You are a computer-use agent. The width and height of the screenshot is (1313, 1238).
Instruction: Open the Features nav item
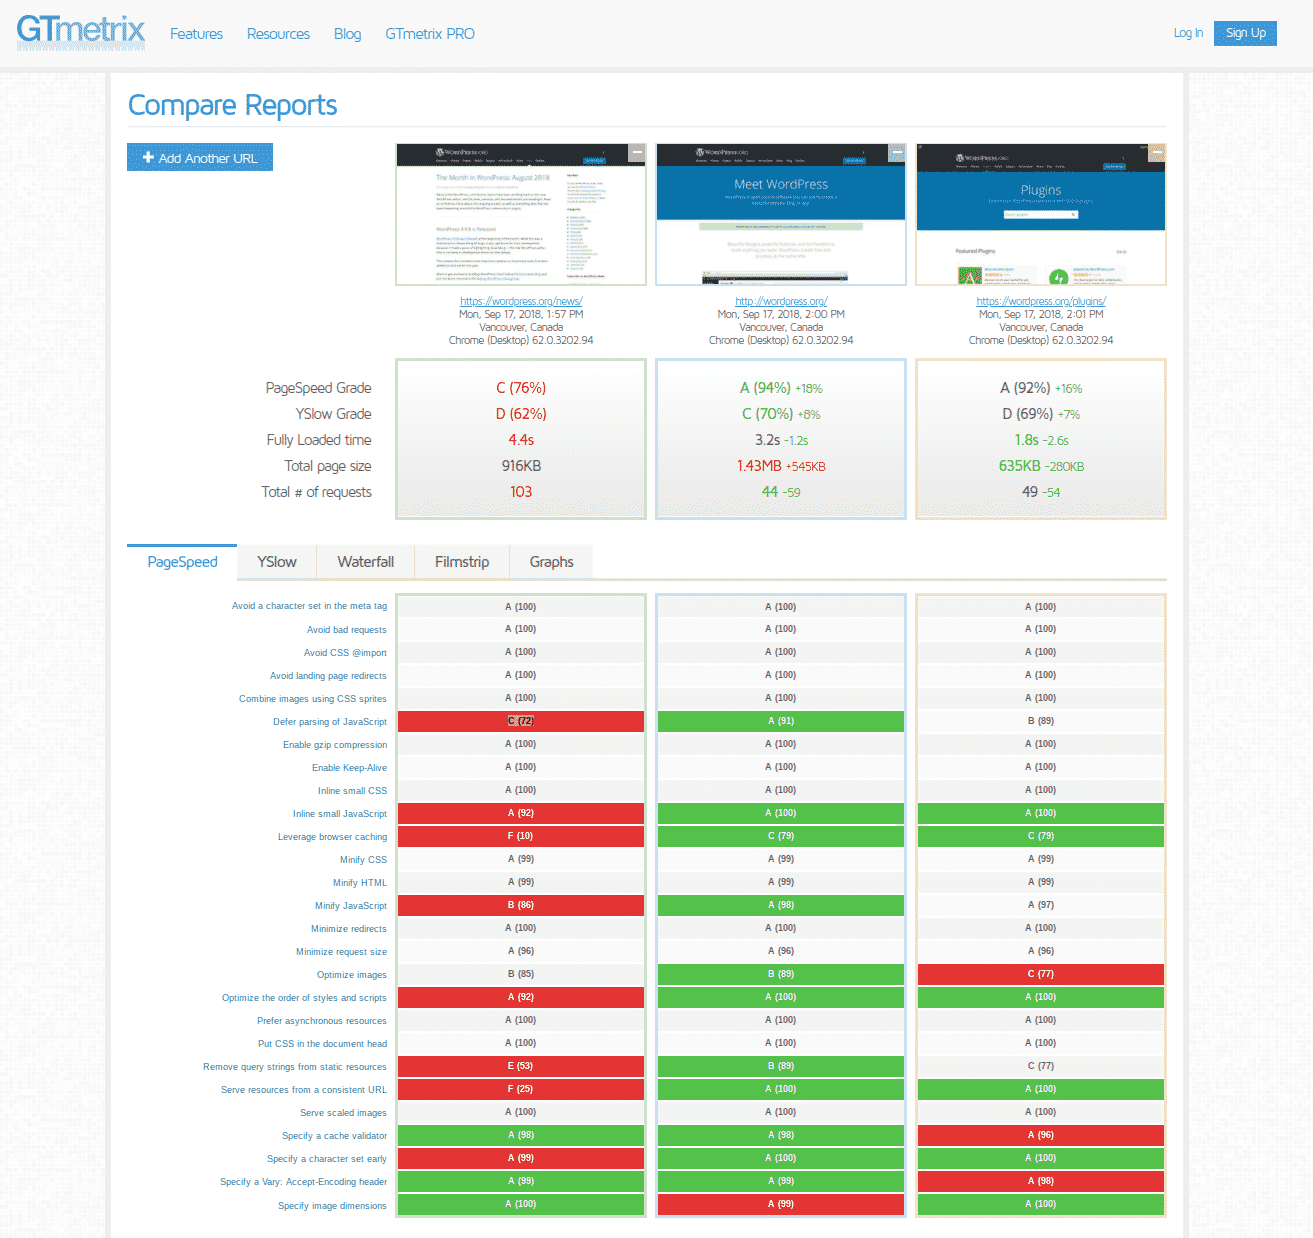click(x=196, y=34)
